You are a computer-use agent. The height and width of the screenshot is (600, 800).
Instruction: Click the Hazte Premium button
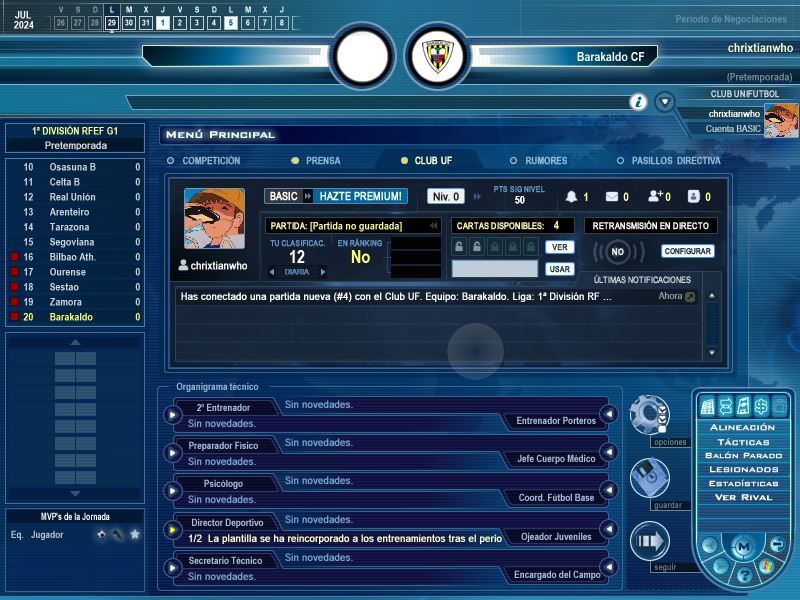tap(361, 196)
